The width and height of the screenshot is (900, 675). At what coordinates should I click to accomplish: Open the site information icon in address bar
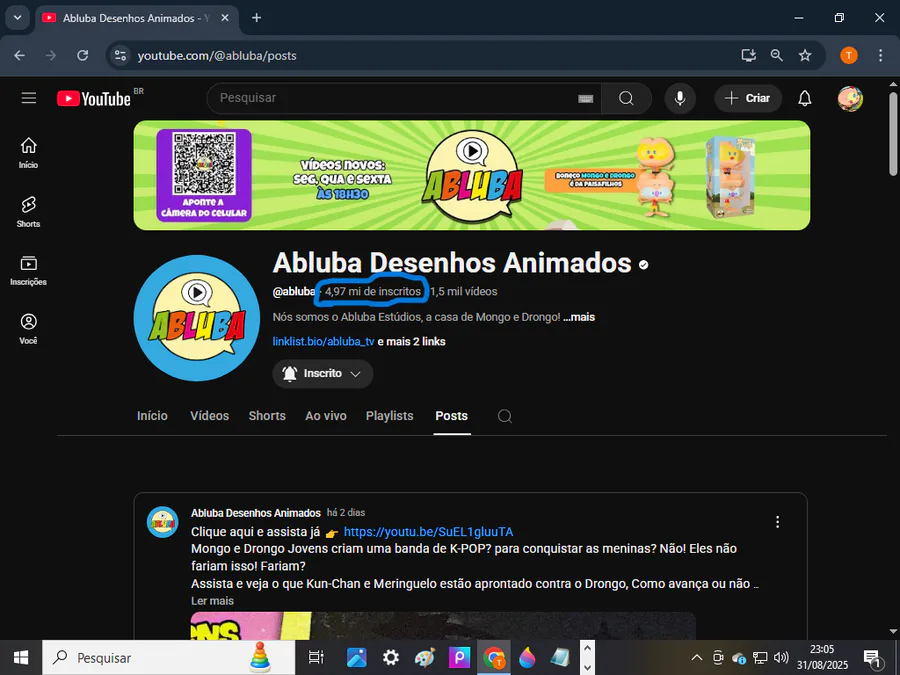pyautogui.click(x=121, y=56)
